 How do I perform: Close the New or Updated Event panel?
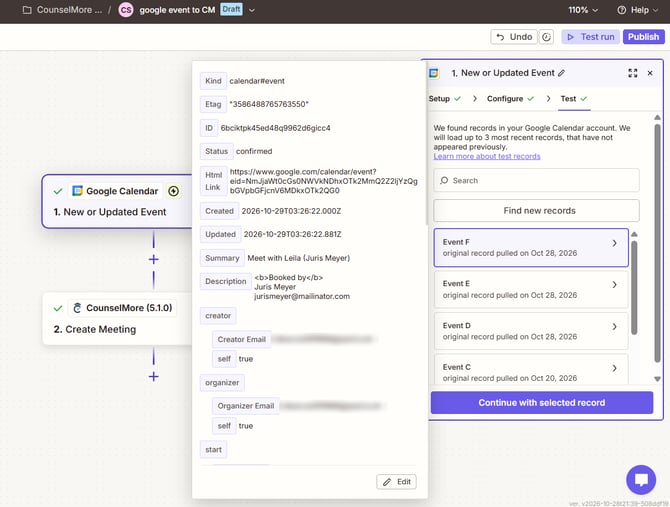(x=650, y=73)
